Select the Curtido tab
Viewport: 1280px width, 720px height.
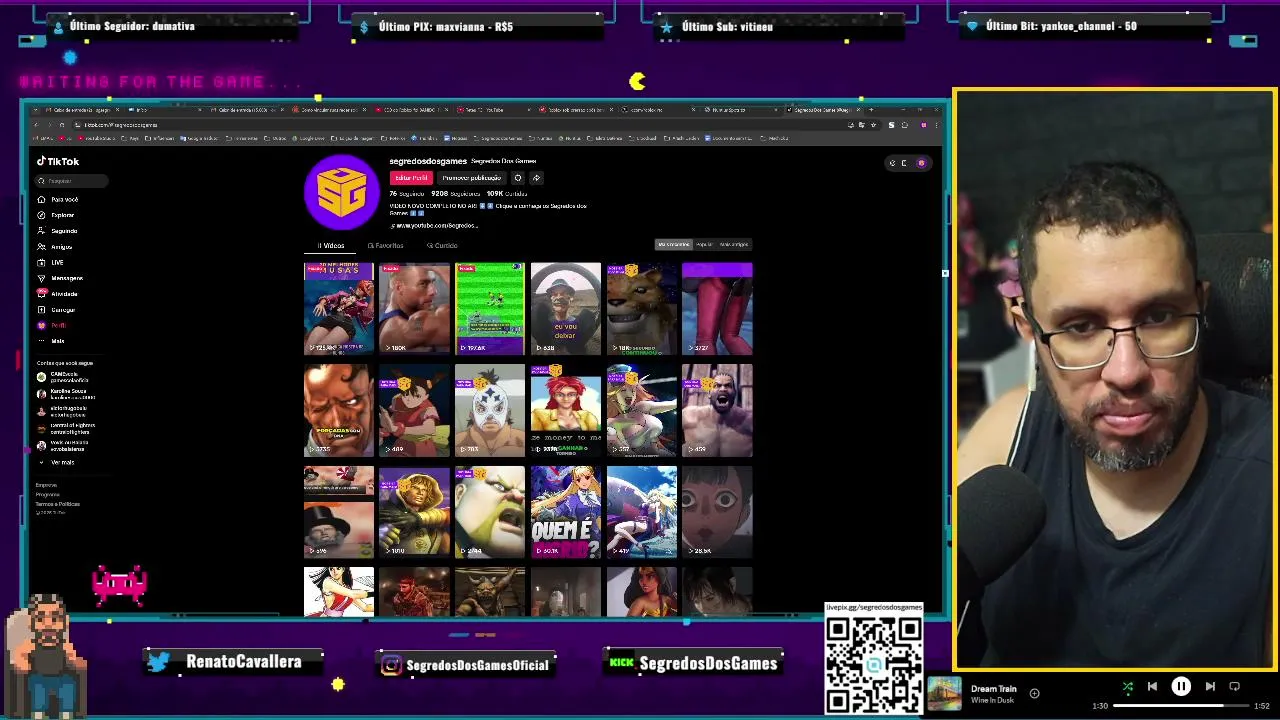(442, 245)
